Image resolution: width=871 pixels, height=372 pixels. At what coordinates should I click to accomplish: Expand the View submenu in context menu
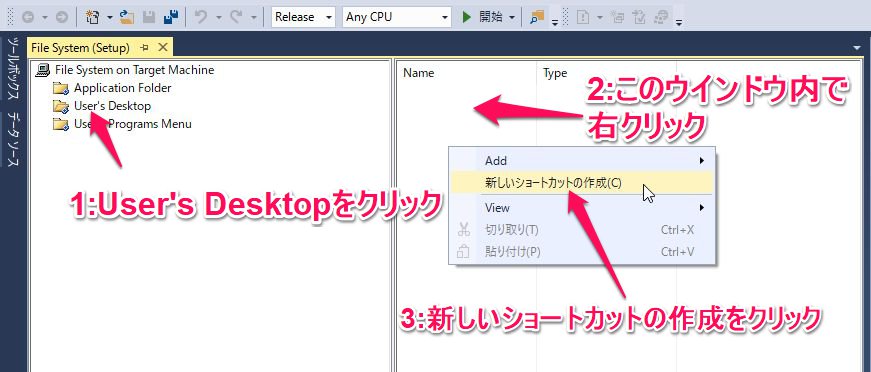(x=582, y=208)
